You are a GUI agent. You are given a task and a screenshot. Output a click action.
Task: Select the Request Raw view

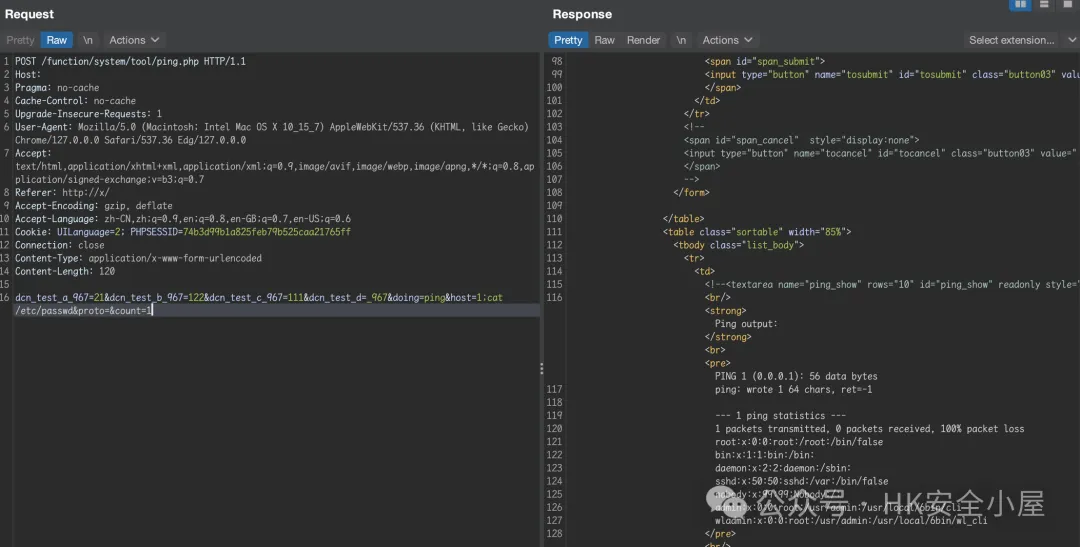coord(56,40)
